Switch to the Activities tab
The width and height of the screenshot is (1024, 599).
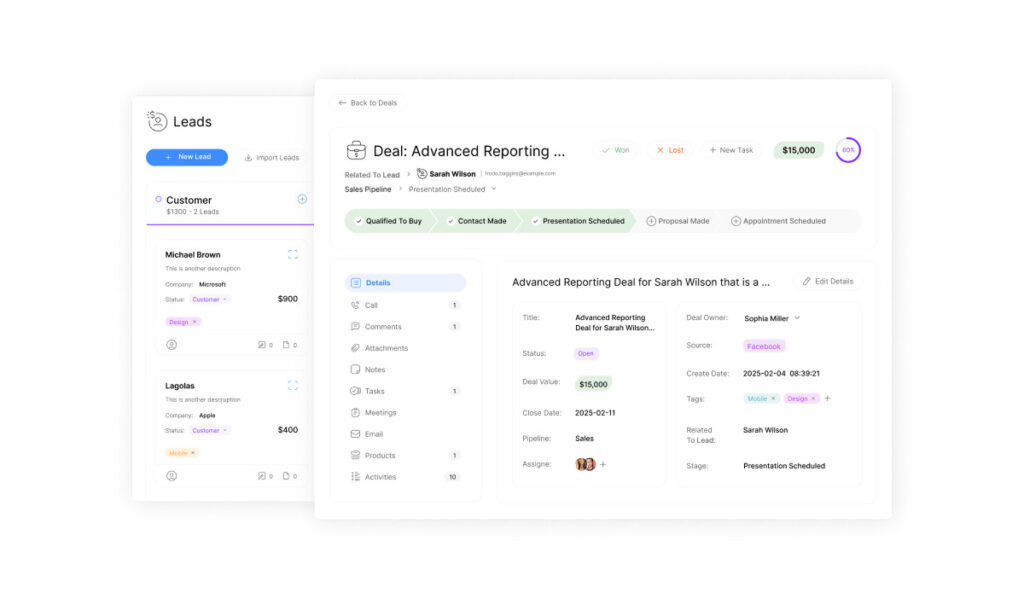coord(381,477)
